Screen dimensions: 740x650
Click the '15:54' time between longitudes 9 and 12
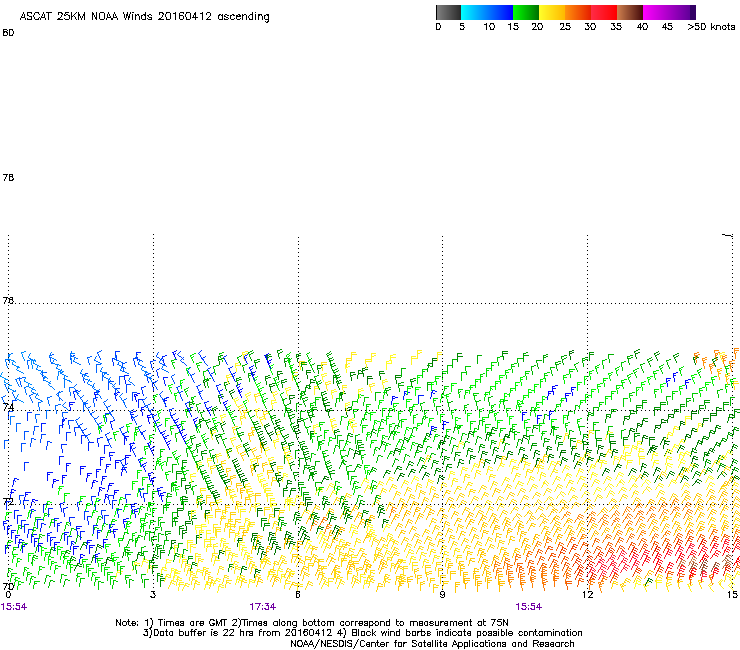[529, 607]
